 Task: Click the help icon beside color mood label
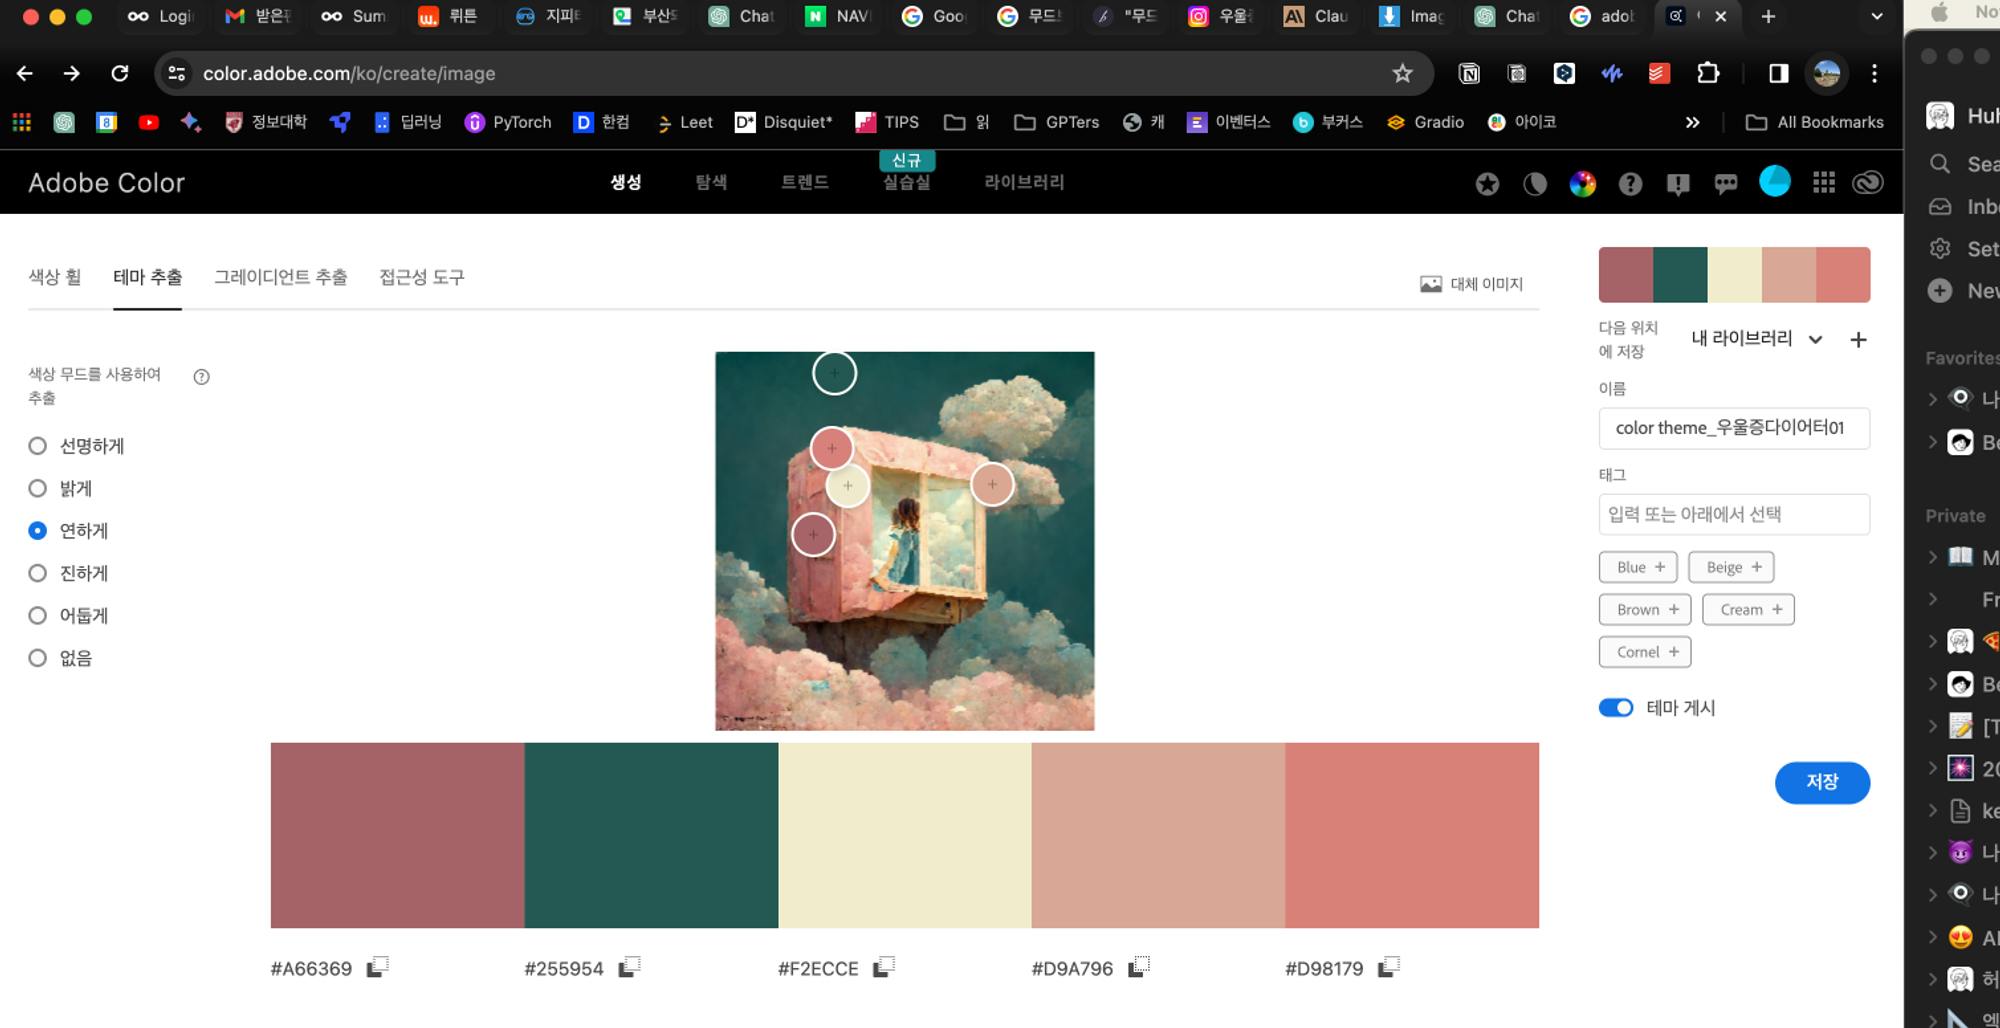(x=201, y=377)
